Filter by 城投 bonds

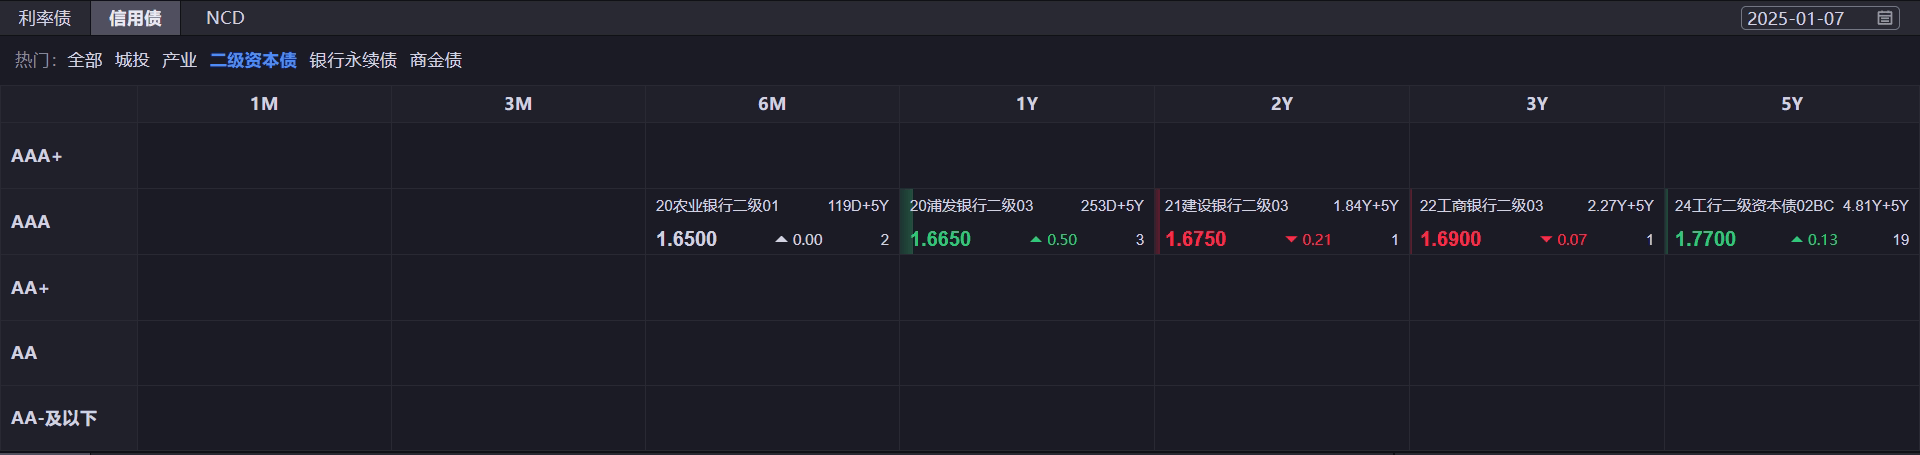coord(132,60)
